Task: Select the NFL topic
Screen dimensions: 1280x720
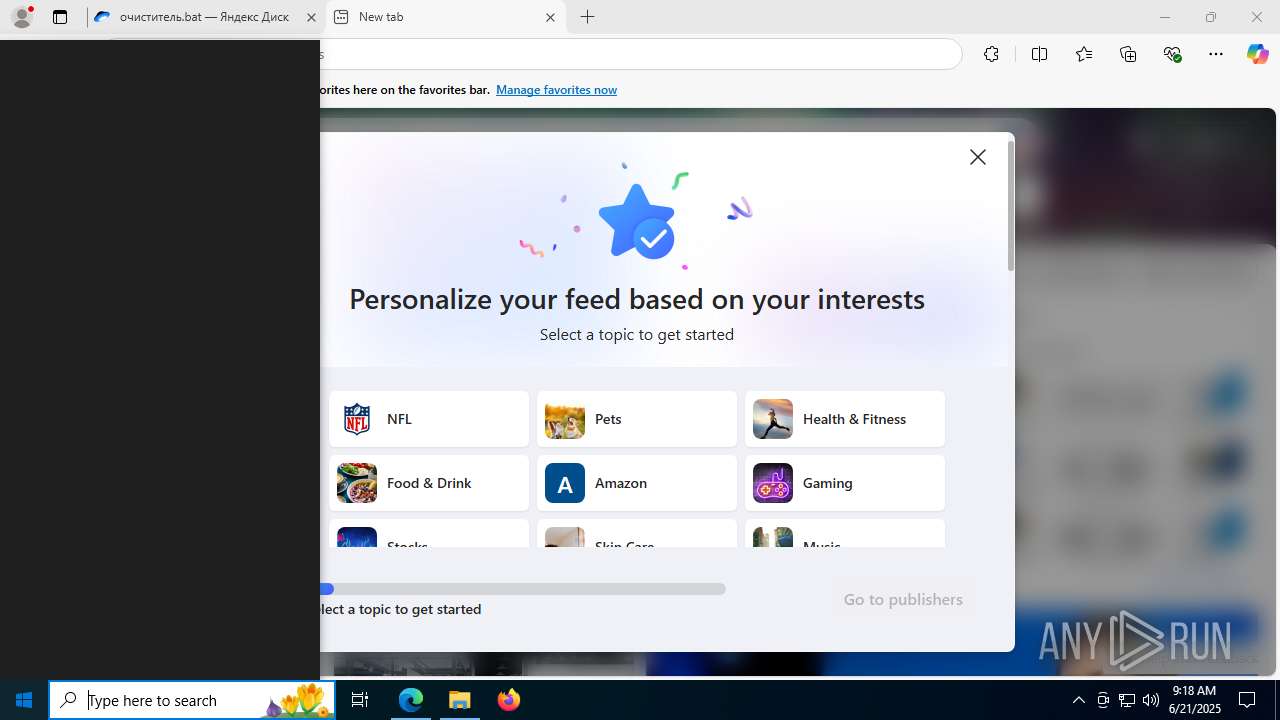Action: [x=429, y=419]
